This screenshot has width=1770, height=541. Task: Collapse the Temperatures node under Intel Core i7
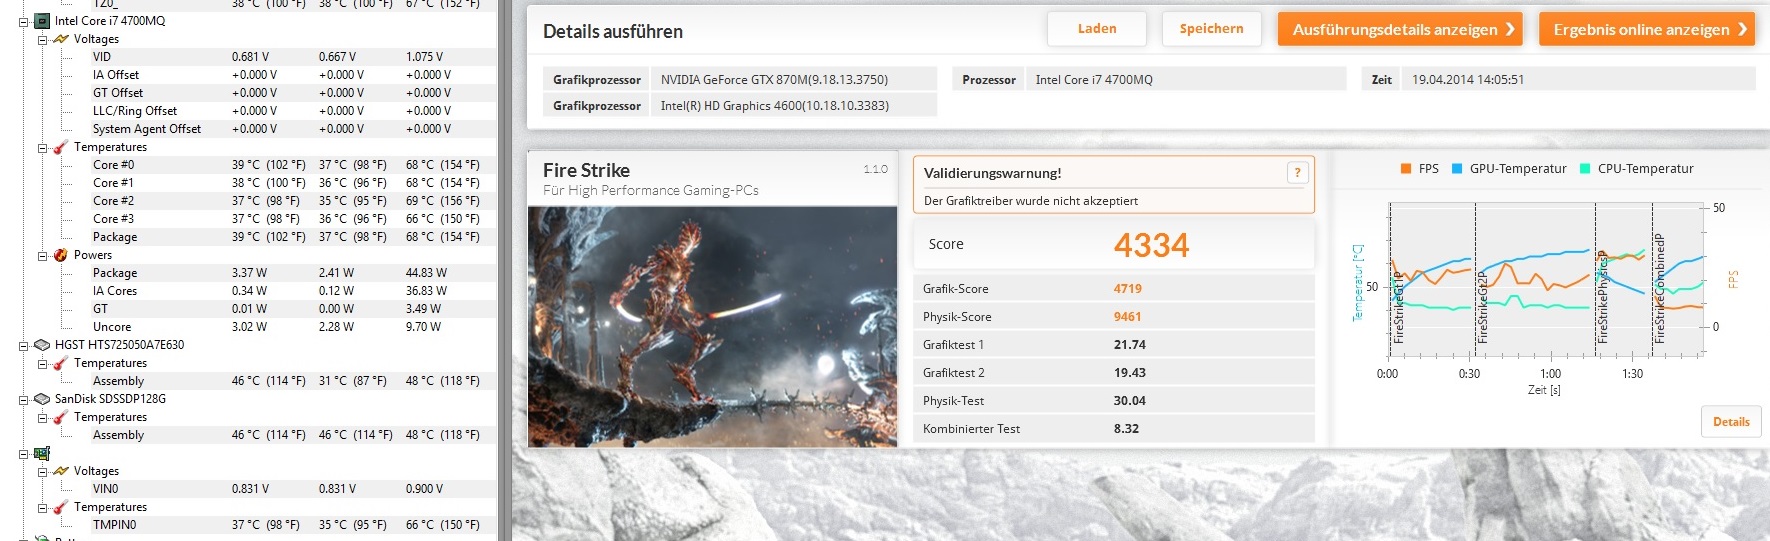point(42,147)
